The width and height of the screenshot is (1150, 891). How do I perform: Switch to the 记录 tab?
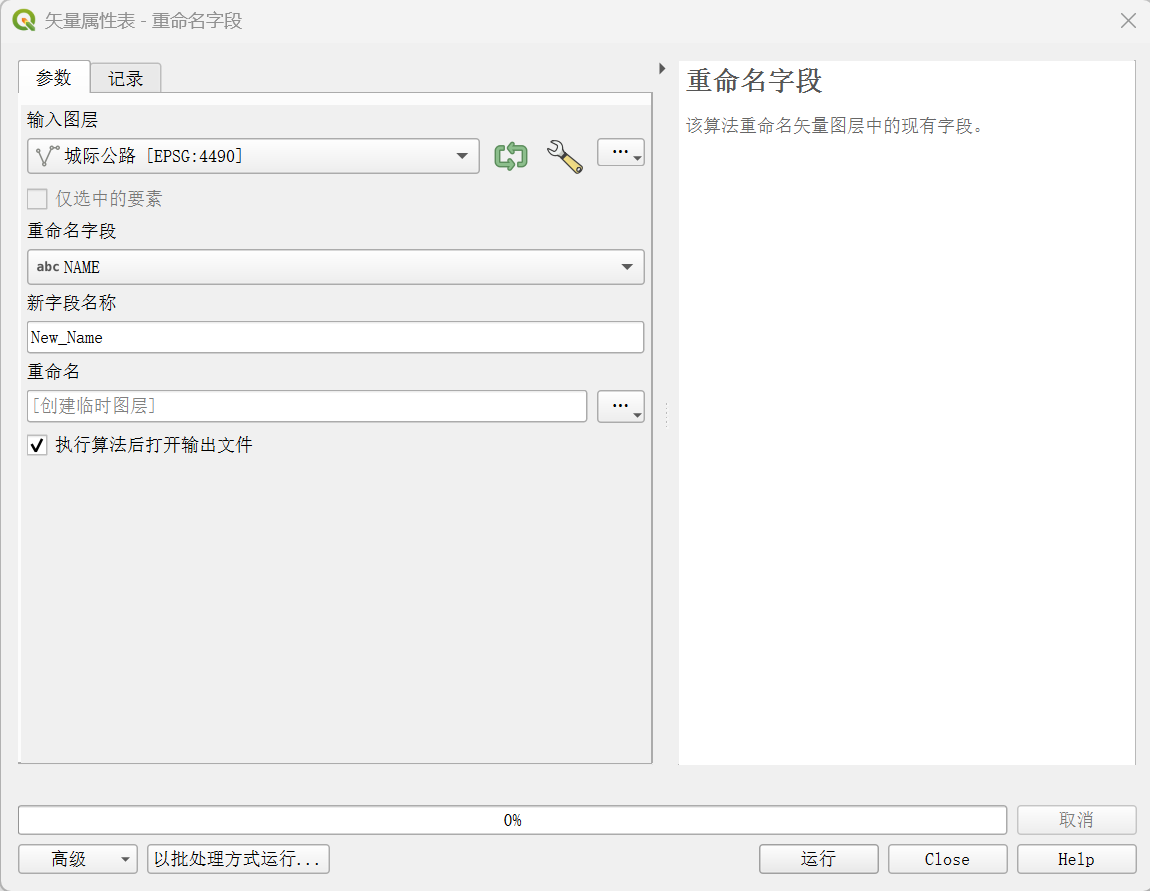coord(126,78)
